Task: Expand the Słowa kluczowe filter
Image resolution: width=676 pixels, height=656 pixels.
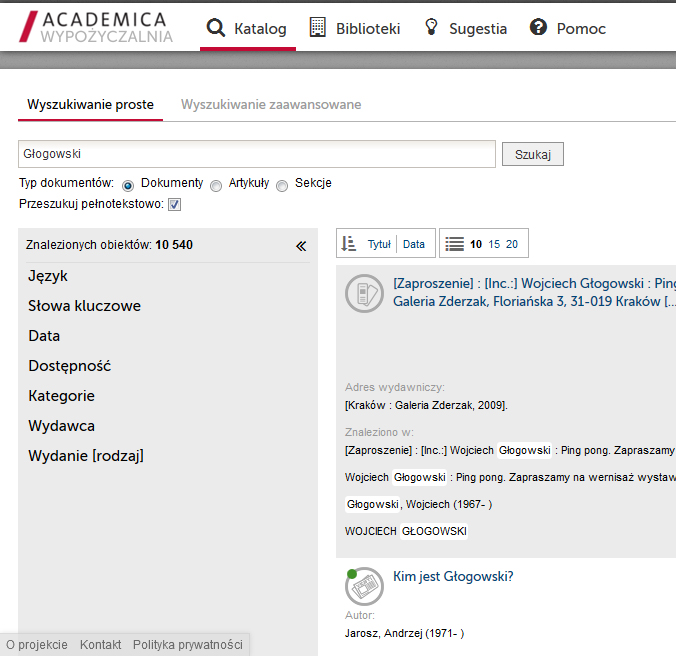Action: [84, 306]
